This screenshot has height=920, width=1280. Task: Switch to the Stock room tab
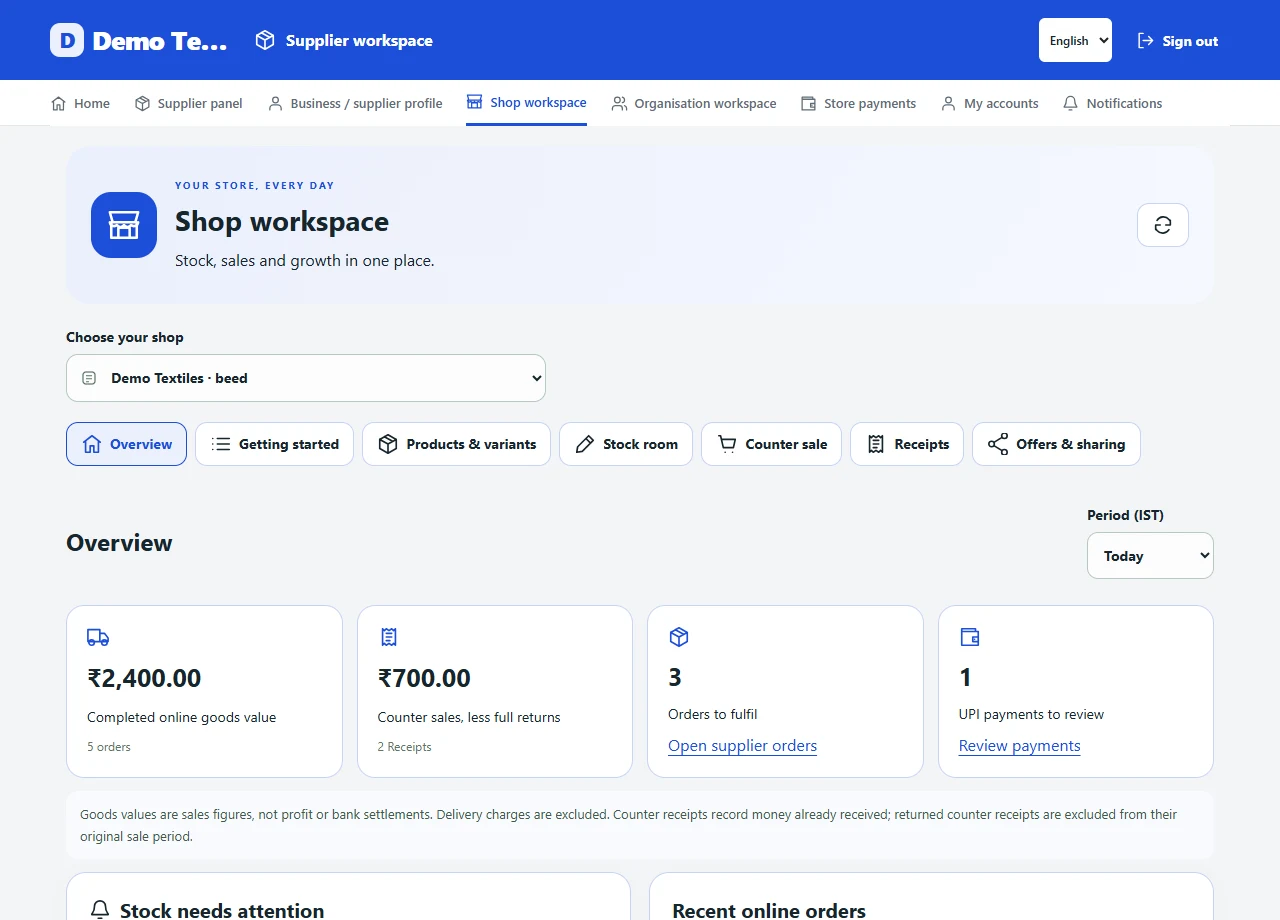coord(626,444)
